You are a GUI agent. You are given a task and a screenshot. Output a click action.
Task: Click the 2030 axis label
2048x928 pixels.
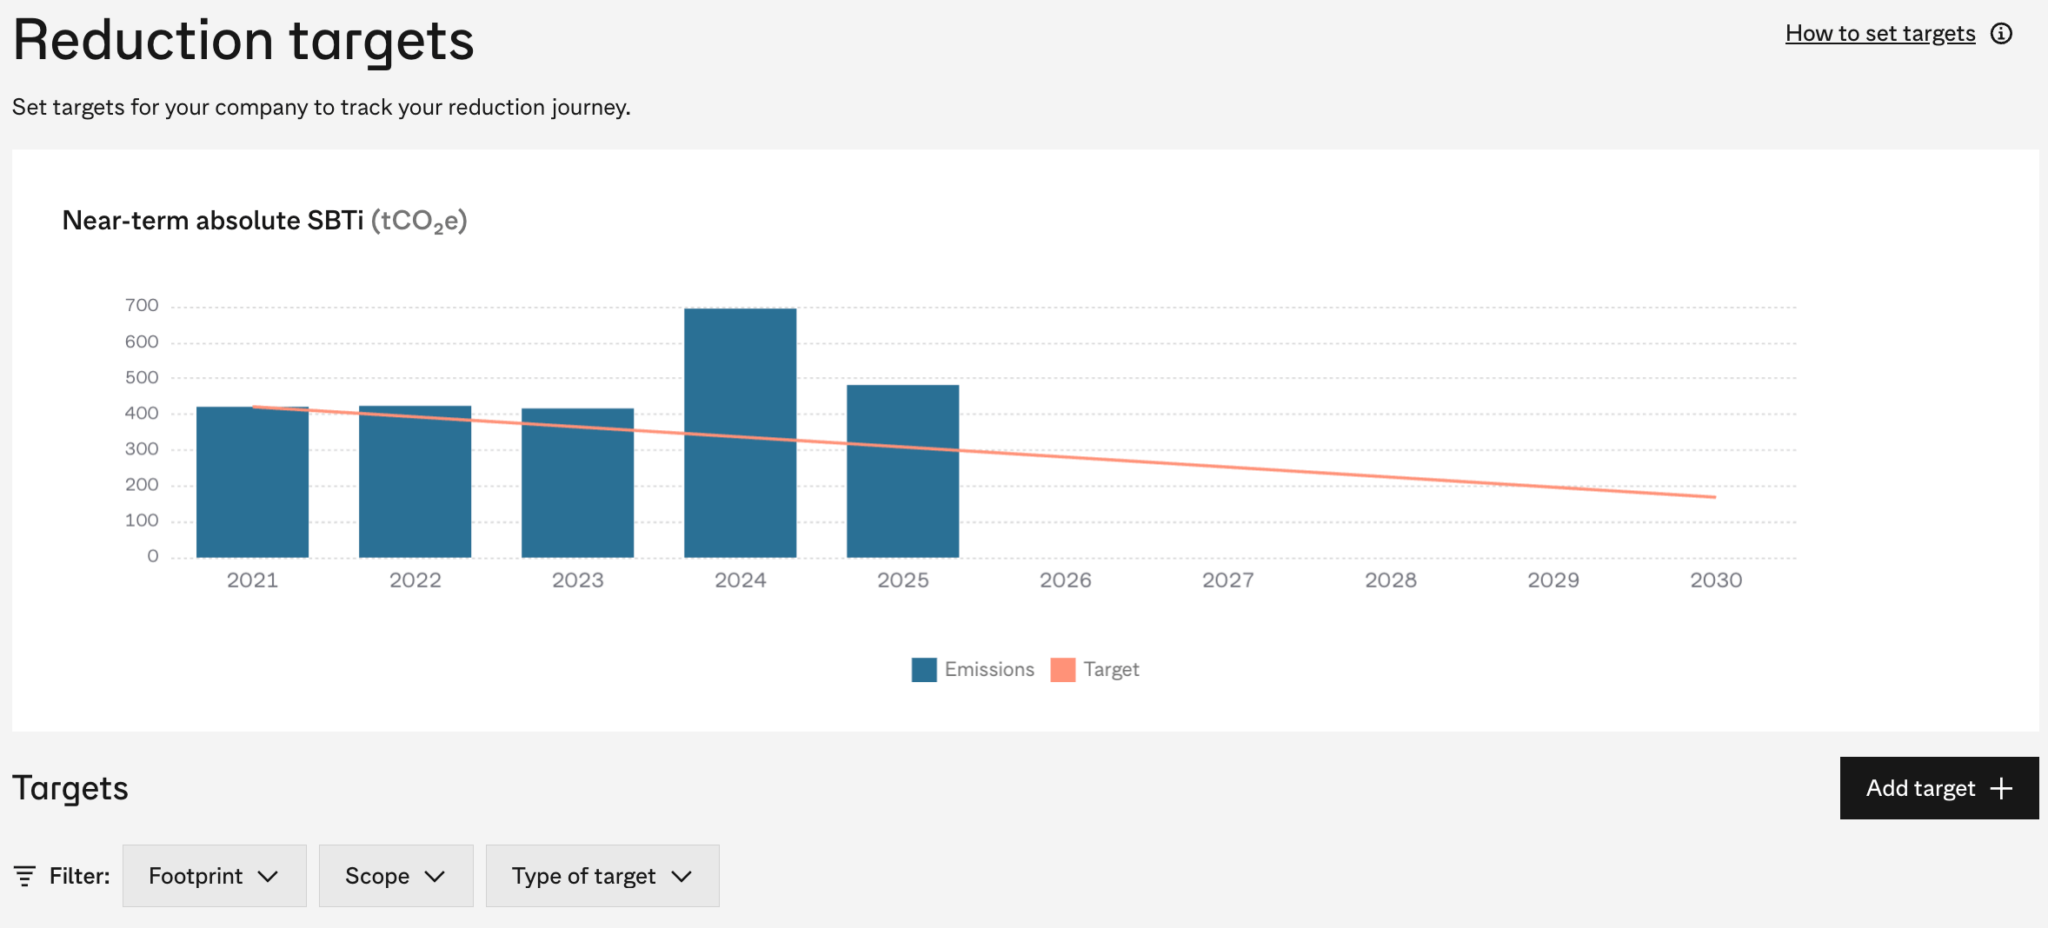pos(1715,579)
